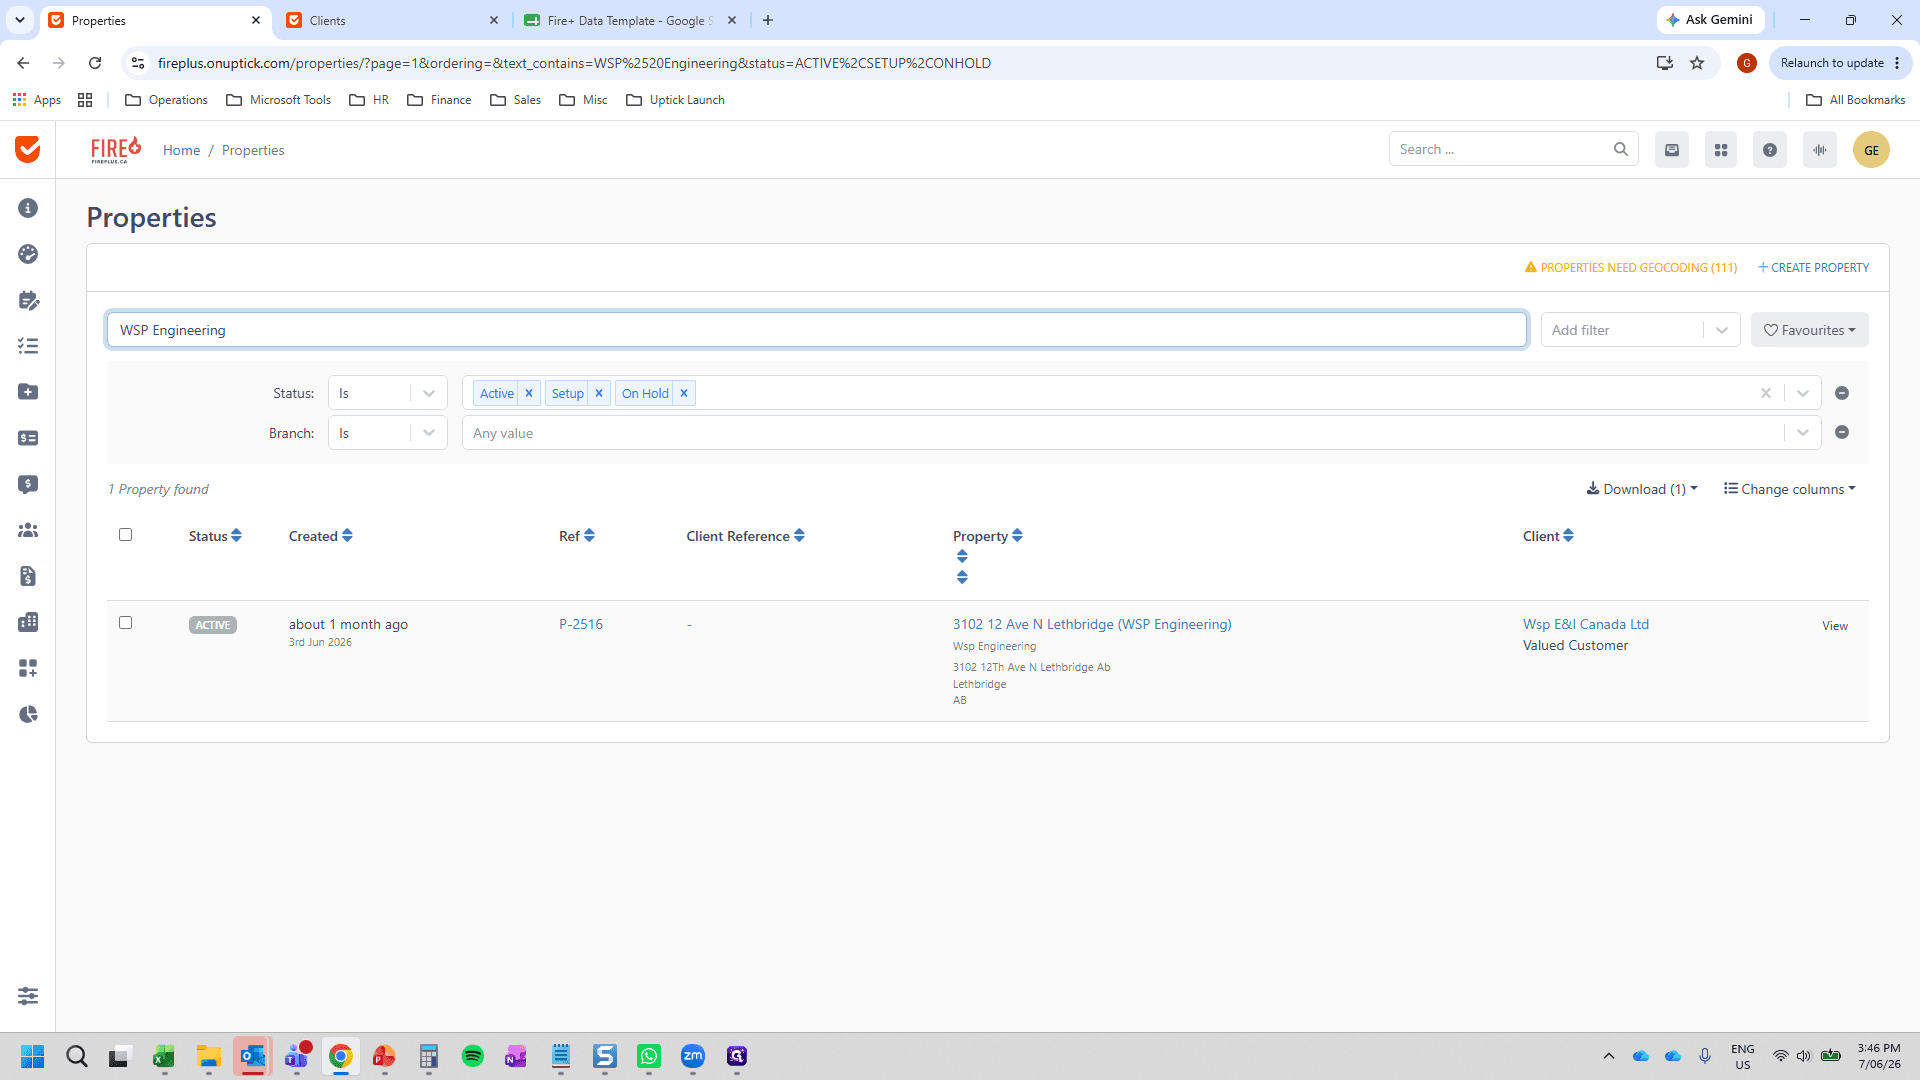Image resolution: width=1920 pixels, height=1080 pixels.
Task: Open the sliders settings icon at sidebar bottom
Action: 28,996
